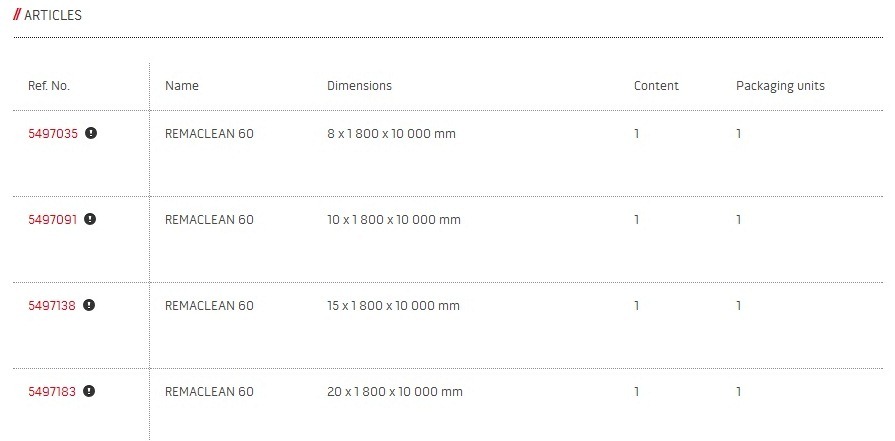Click the ARTICLES section heading
The width and height of the screenshot is (895, 441).
pos(54,16)
